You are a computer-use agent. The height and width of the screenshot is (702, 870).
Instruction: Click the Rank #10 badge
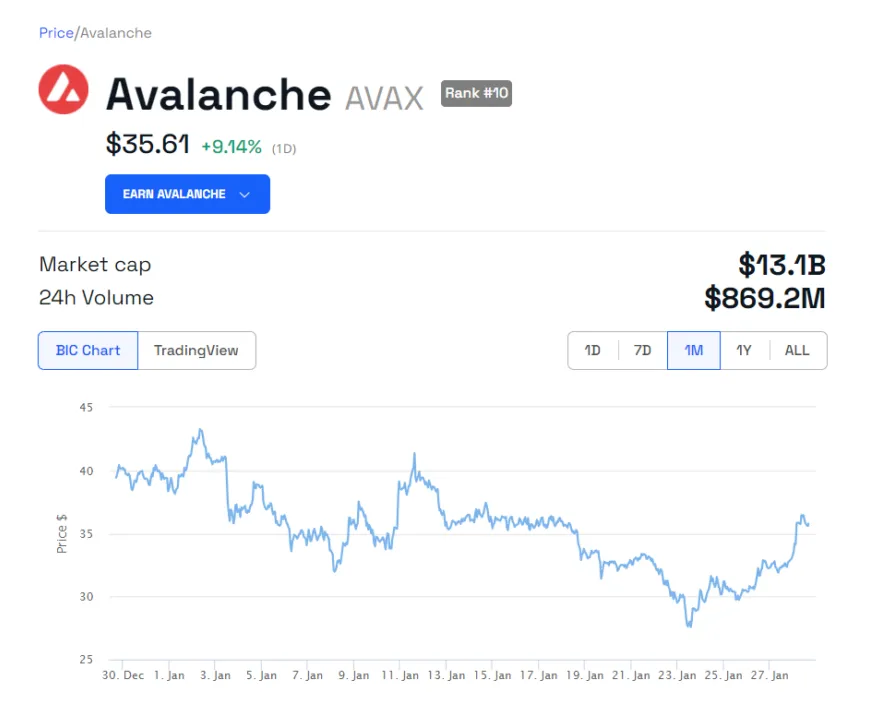tap(476, 93)
